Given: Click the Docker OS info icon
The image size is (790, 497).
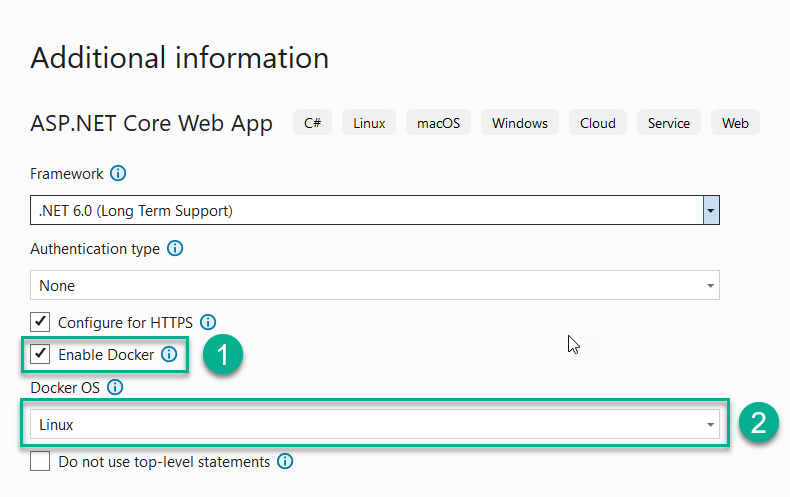Looking at the screenshot, I should [115, 387].
